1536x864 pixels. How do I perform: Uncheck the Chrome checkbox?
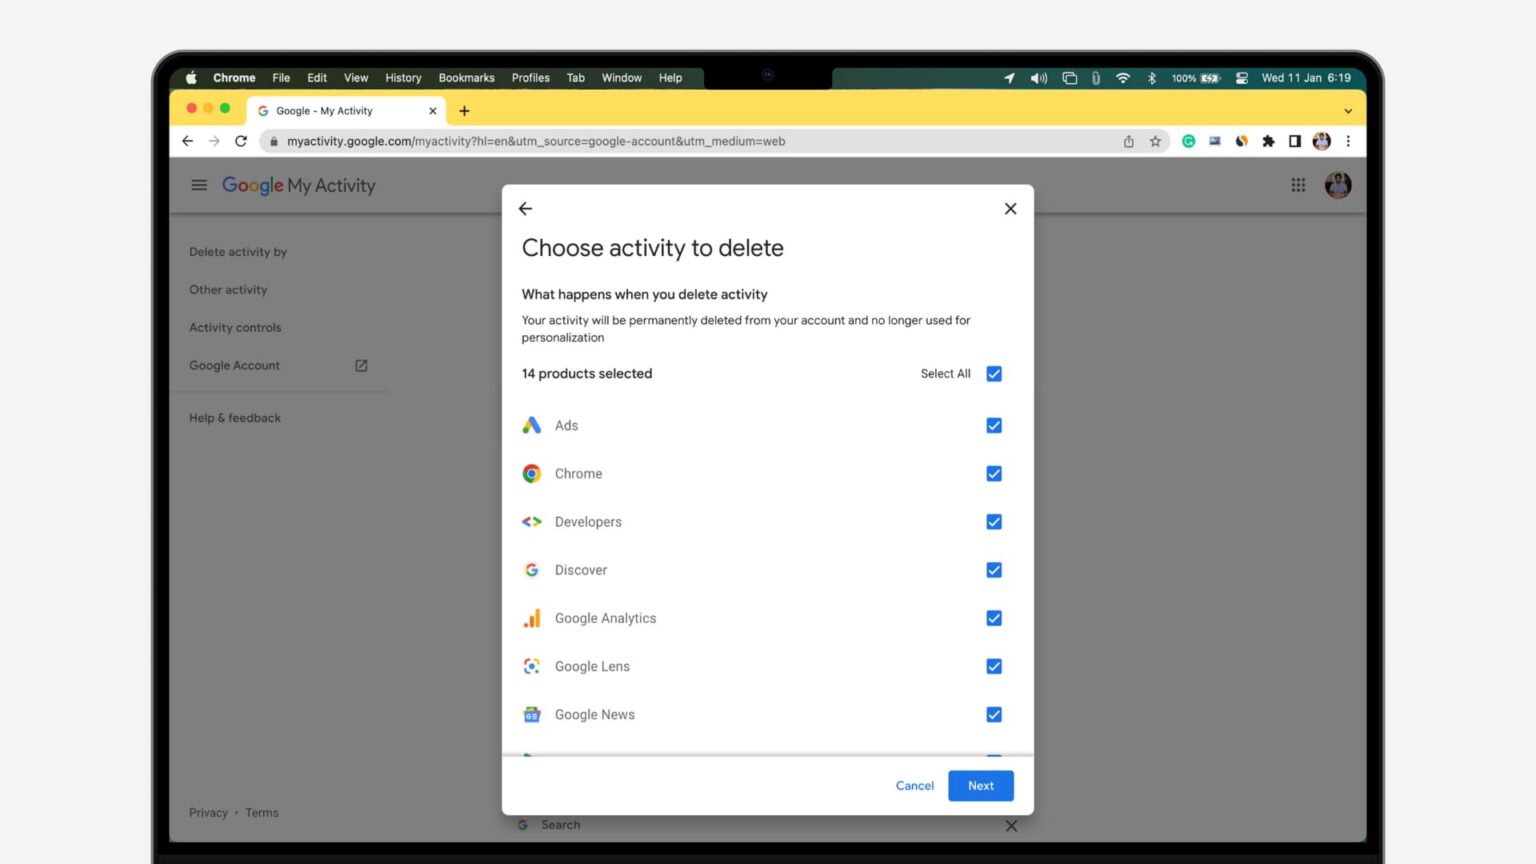click(994, 474)
